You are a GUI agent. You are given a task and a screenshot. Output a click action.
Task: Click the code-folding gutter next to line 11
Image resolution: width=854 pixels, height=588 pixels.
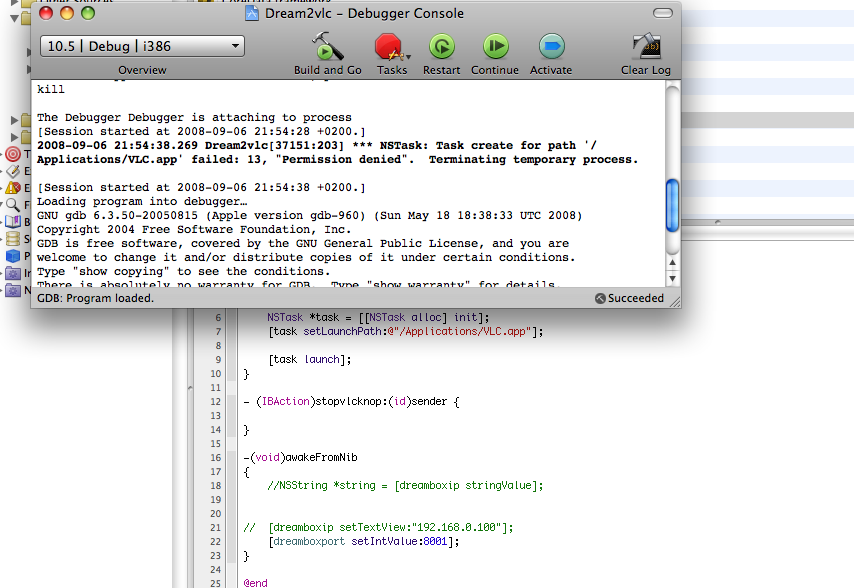tap(233, 388)
